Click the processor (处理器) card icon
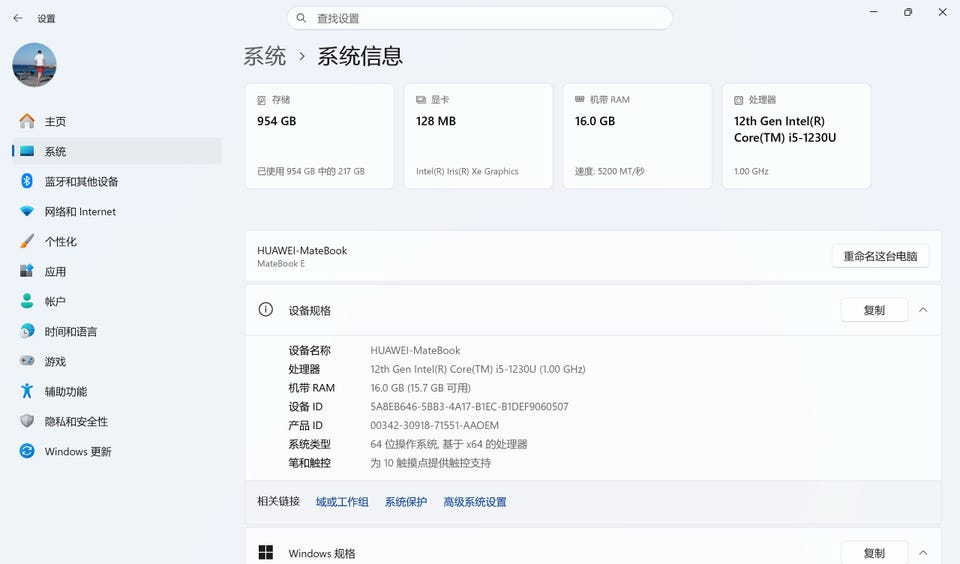 tap(738, 100)
